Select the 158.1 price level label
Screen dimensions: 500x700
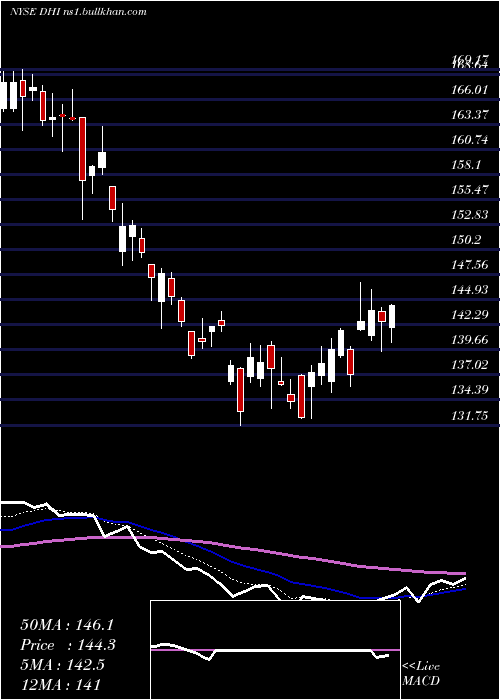coord(466,165)
